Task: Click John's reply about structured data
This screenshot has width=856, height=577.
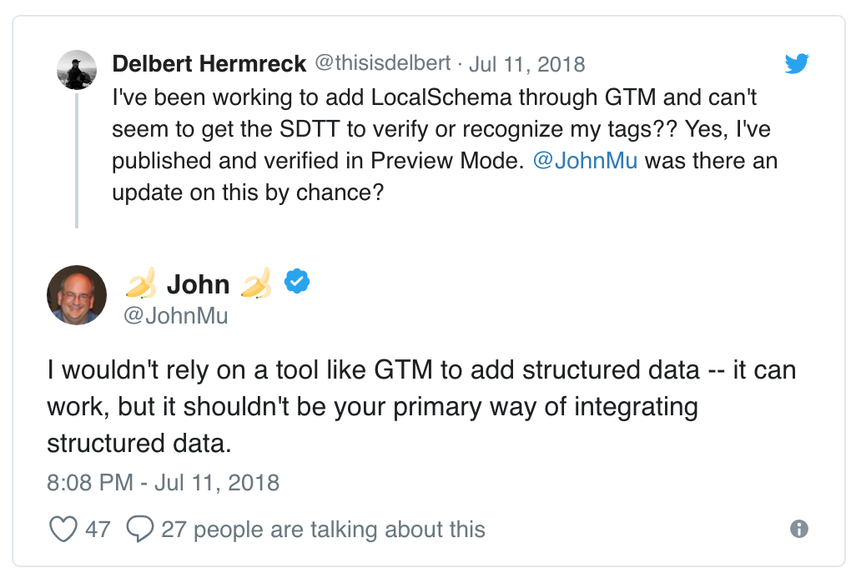Action: pos(421,406)
